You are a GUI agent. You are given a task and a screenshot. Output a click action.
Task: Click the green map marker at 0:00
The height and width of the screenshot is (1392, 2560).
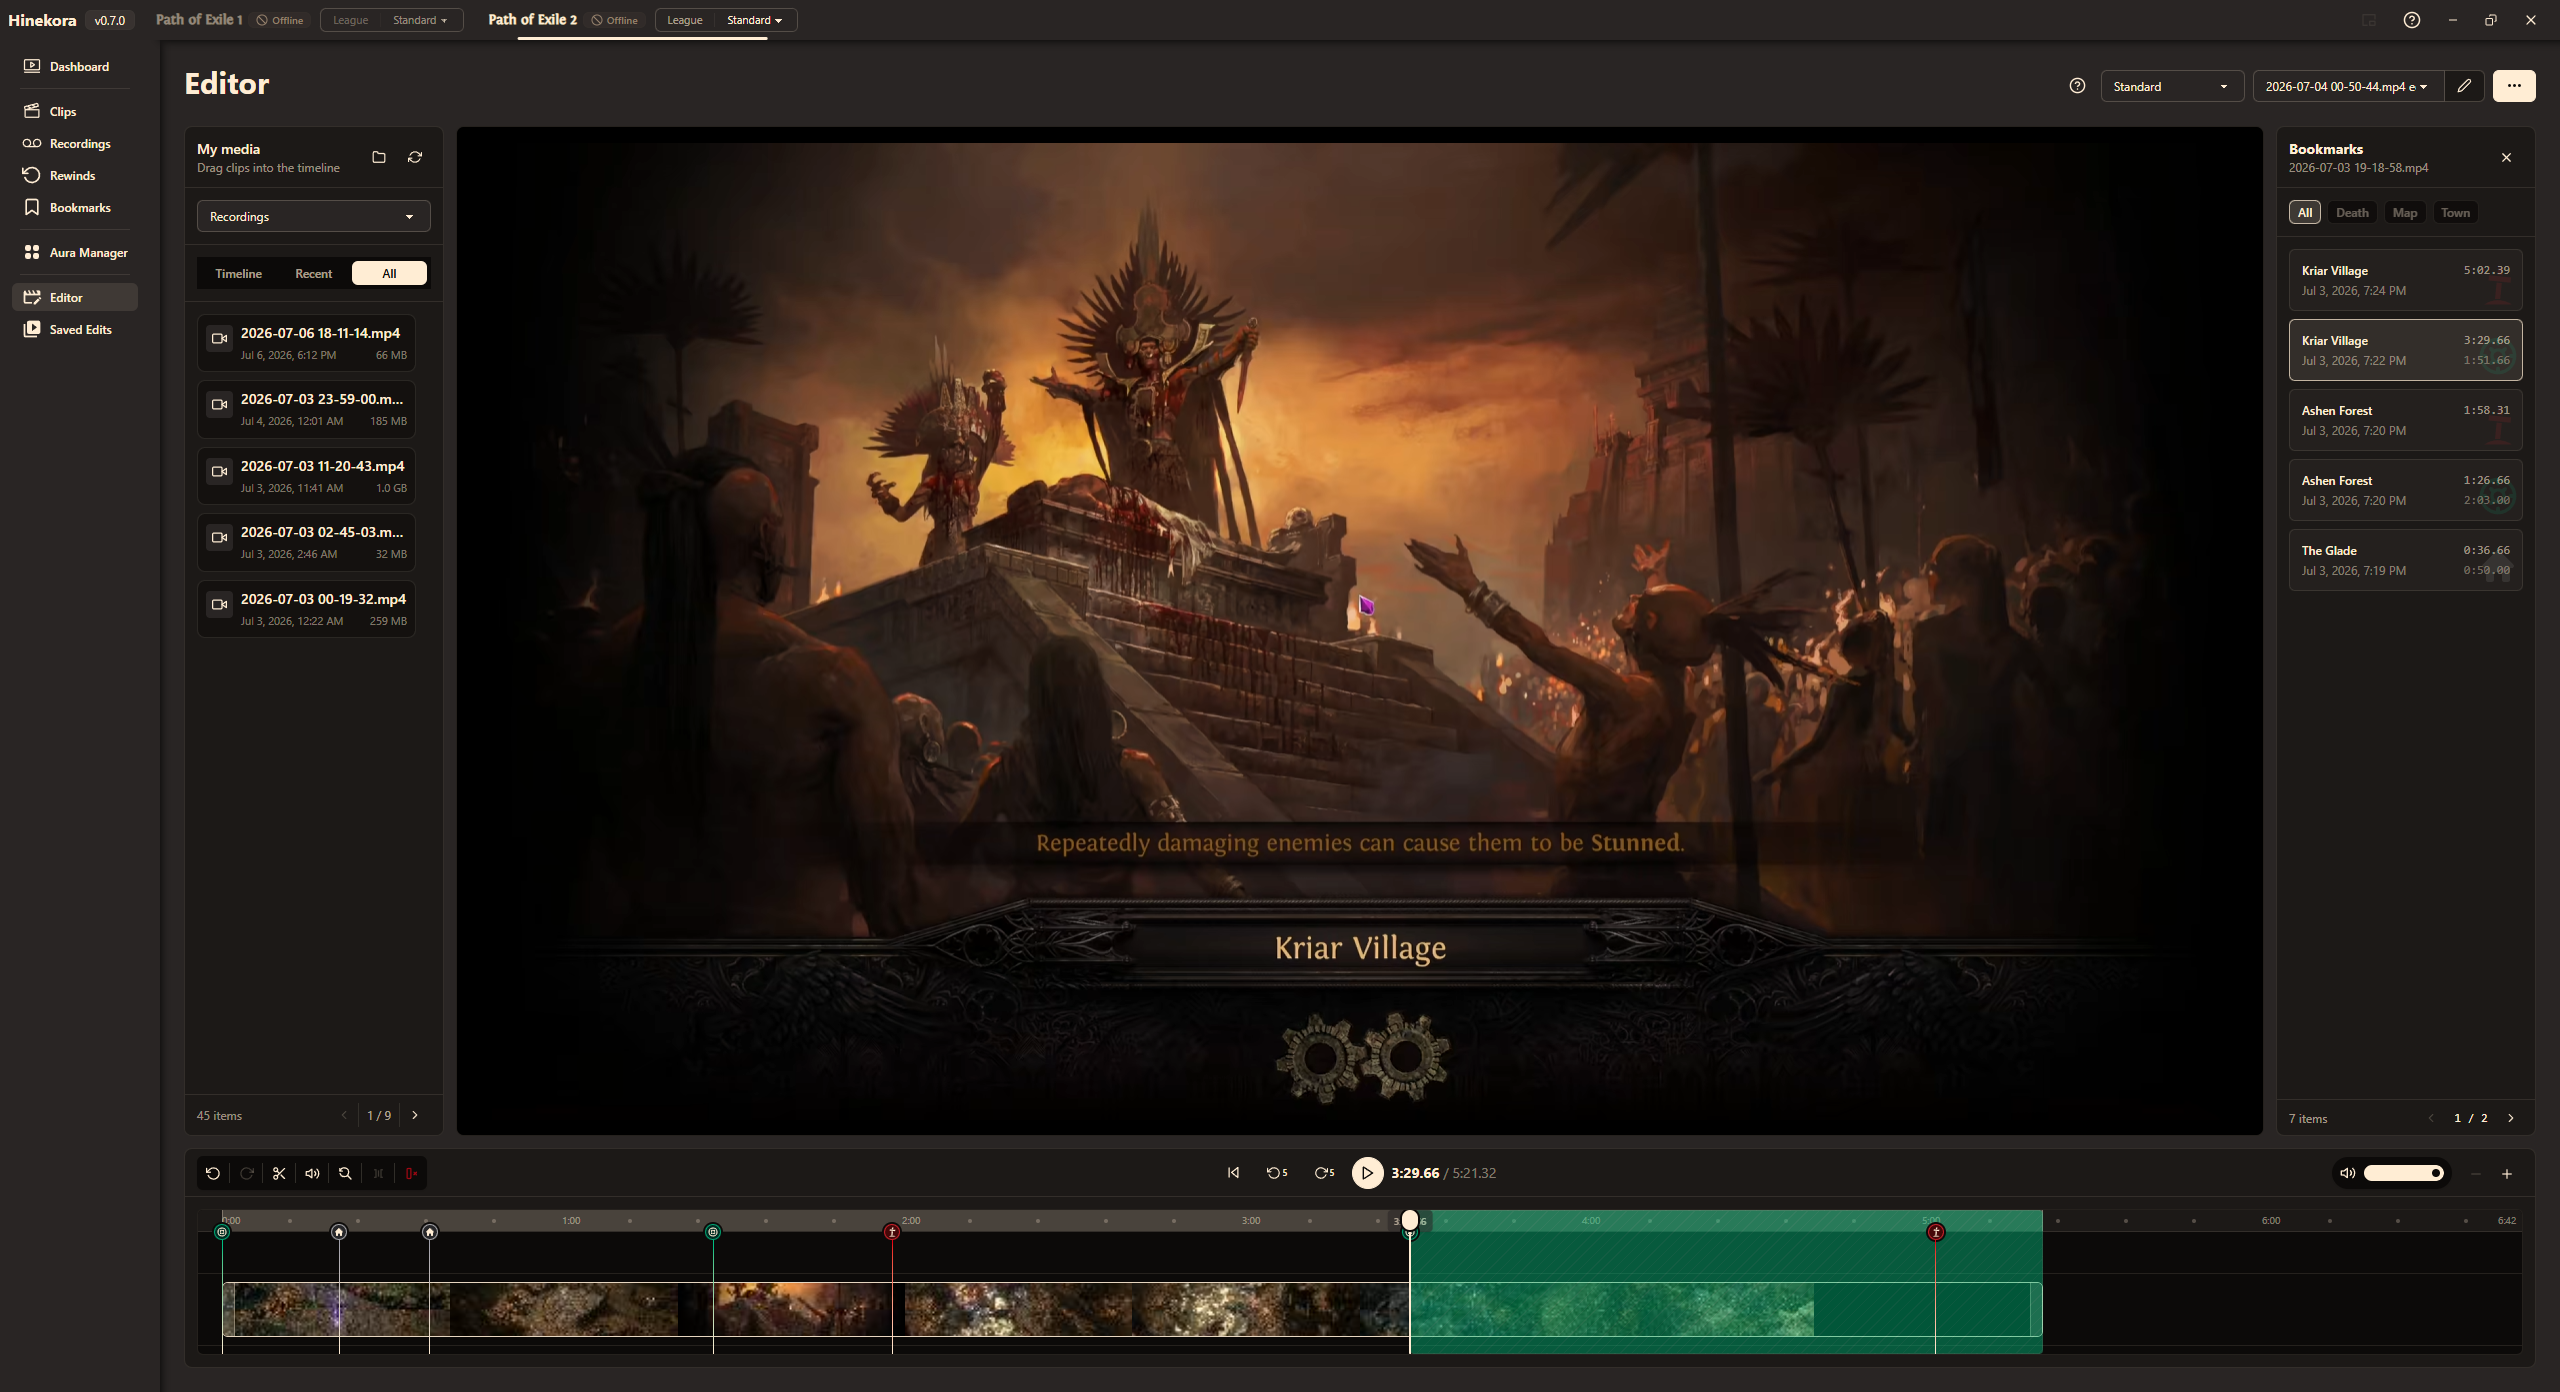tap(222, 1232)
